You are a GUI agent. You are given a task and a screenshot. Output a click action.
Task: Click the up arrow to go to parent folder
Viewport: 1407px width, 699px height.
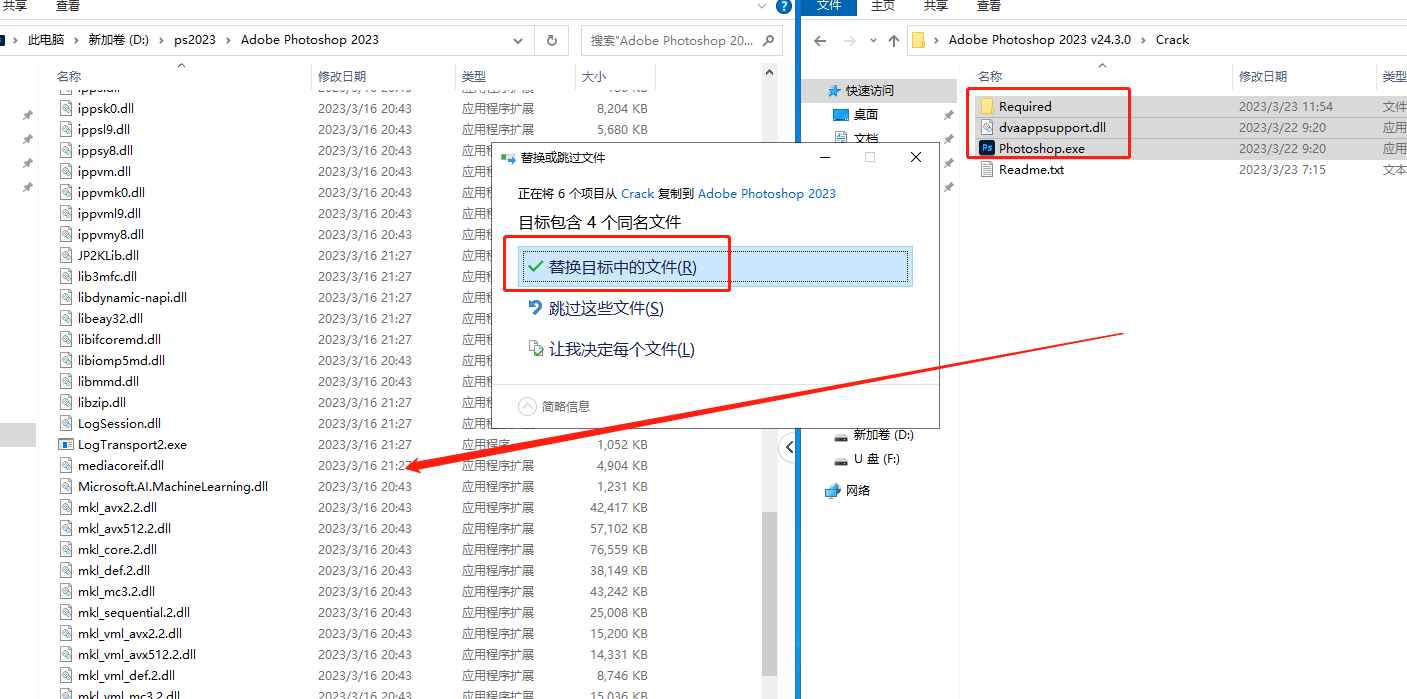coord(893,40)
